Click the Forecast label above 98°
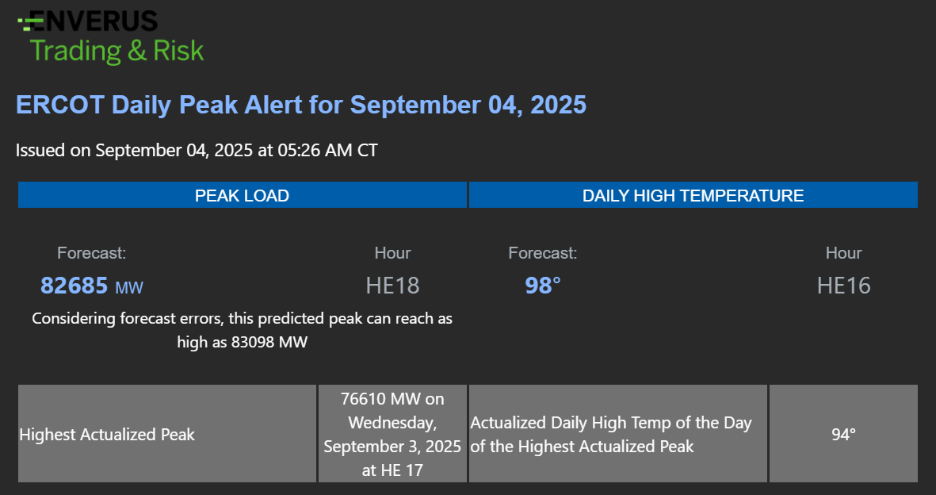The width and height of the screenshot is (936, 495). pyautogui.click(x=542, y=253)
